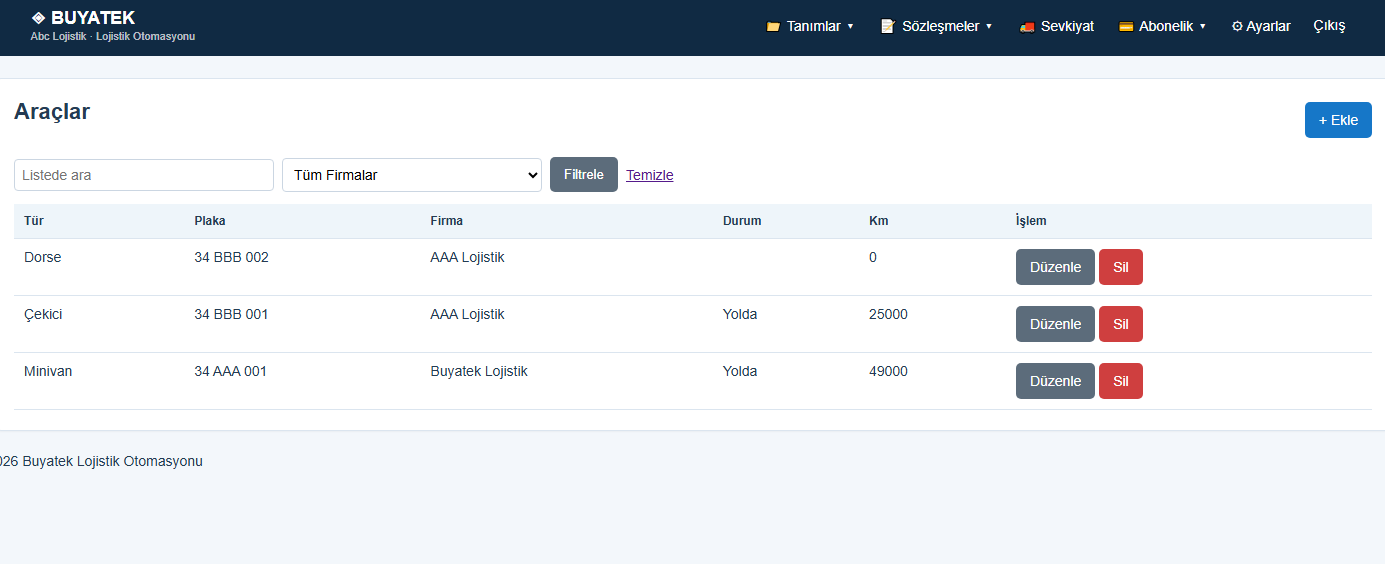Image resolution: width=1385 pixels, height=564 pixels.
Task: Delete the 34 BBB 001 vehicle
Action: (1121, 324)
